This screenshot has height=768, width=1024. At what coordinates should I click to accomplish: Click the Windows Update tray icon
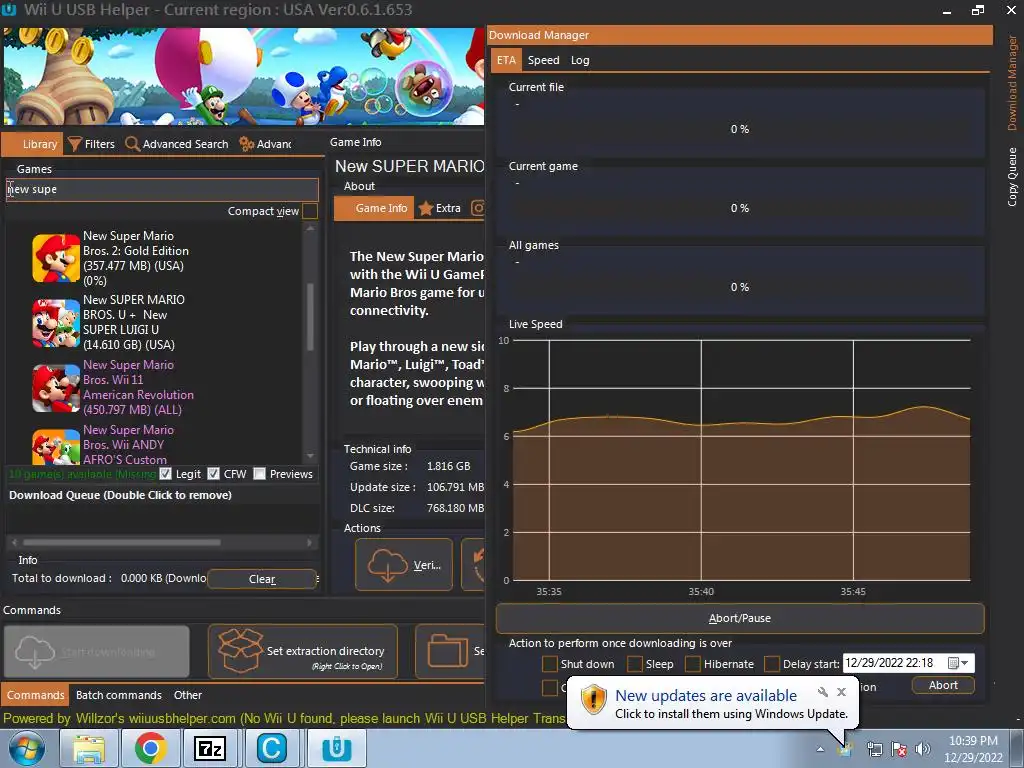coord(846,749)
